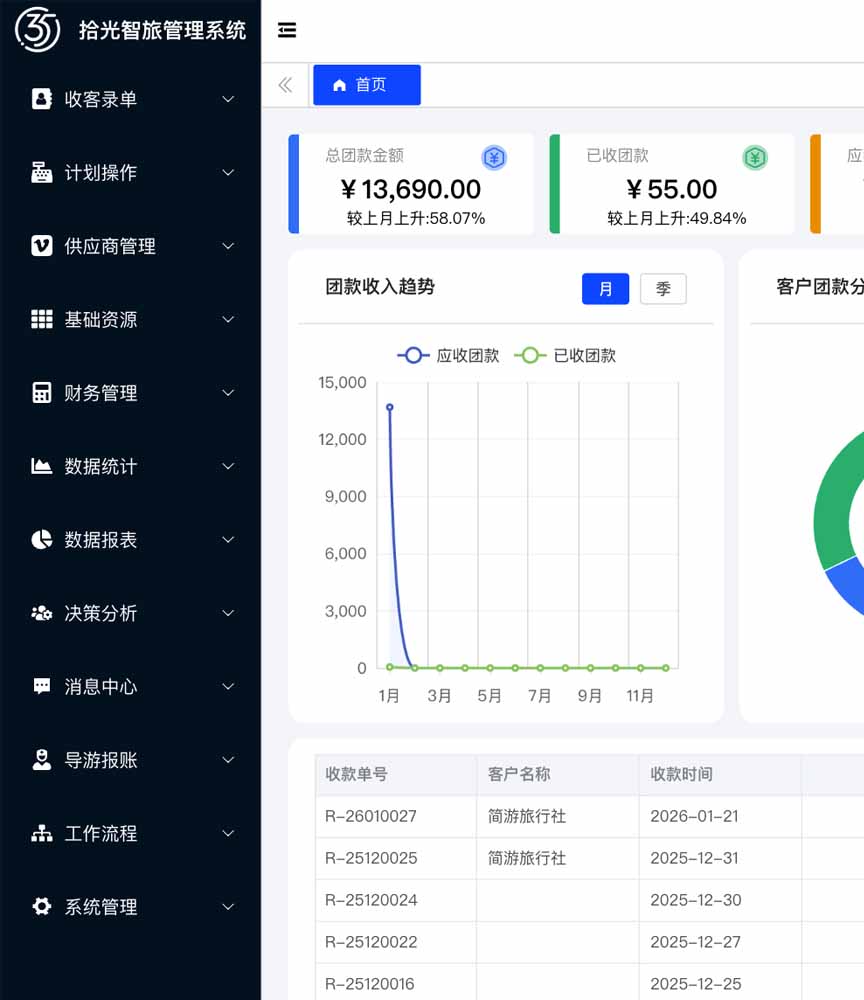The width and height of the screenshot is (864, 1000).
Task: Click receipt number R-26010027
Action: 371,816
